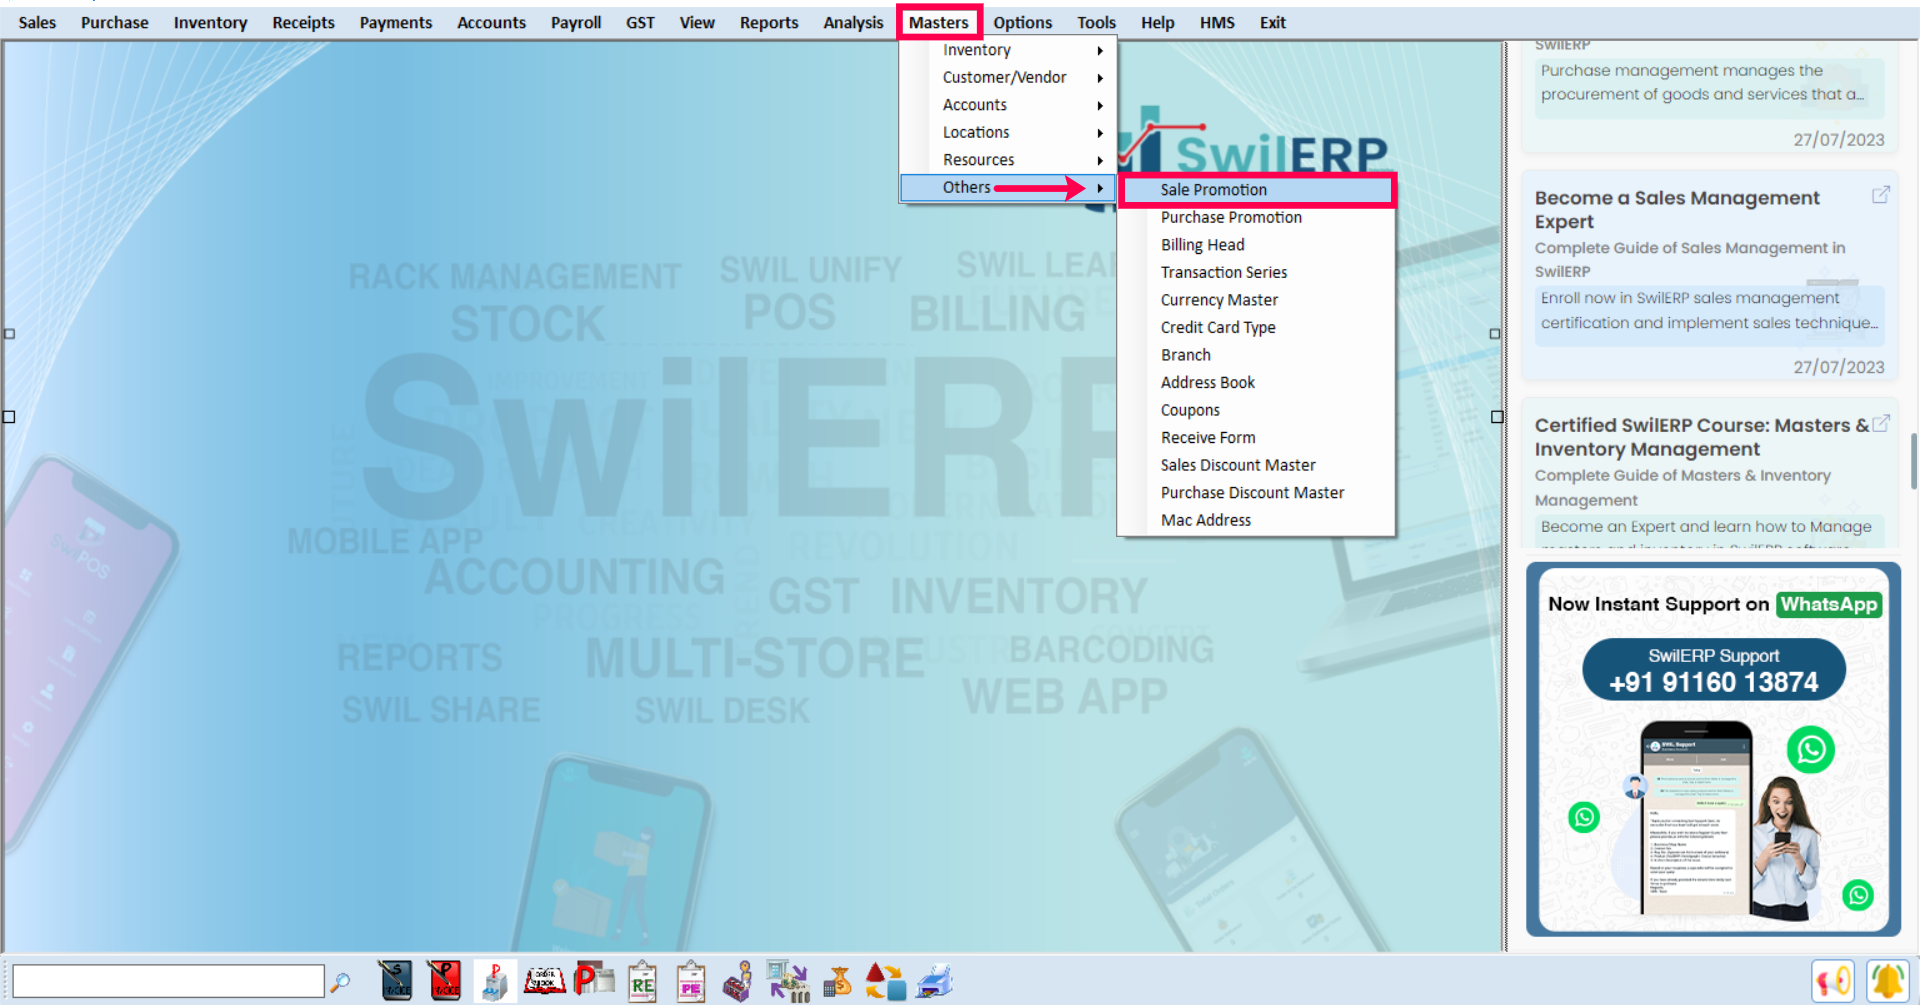This screenshot has height=1005, width=1920.
Task: Click the purple shopping cart person icon
Action: coord(739,981)
